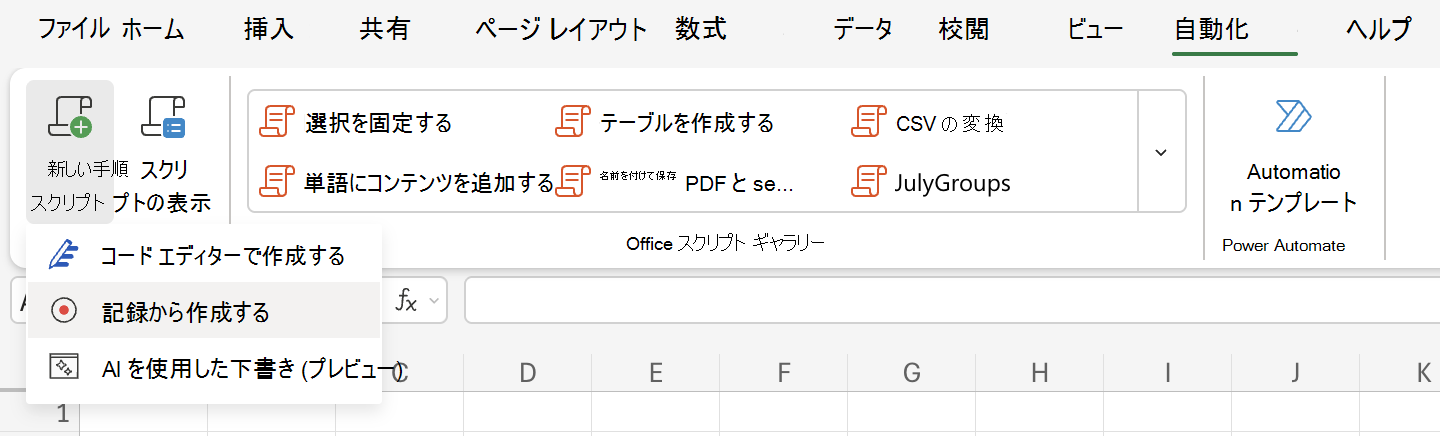The width and height of the screenshot is (1440, 436).
Task: Run the JulyGroups script
Action: pos(952,183)
